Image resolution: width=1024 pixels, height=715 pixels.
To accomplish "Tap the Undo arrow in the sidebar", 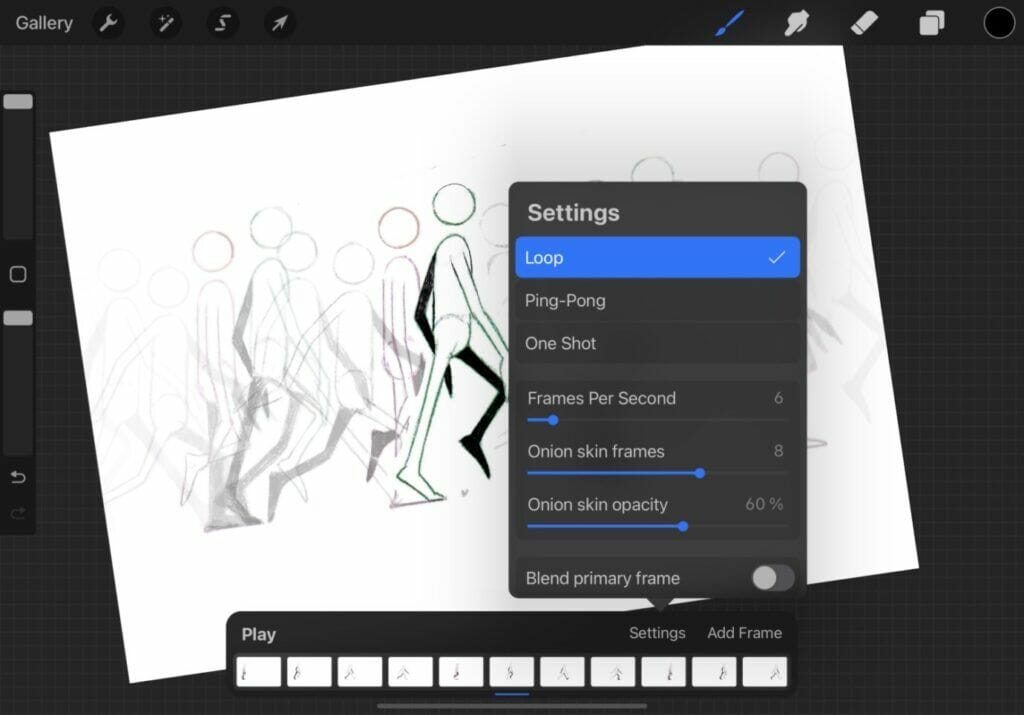I will pyautogui.click(x=18, y=477).
